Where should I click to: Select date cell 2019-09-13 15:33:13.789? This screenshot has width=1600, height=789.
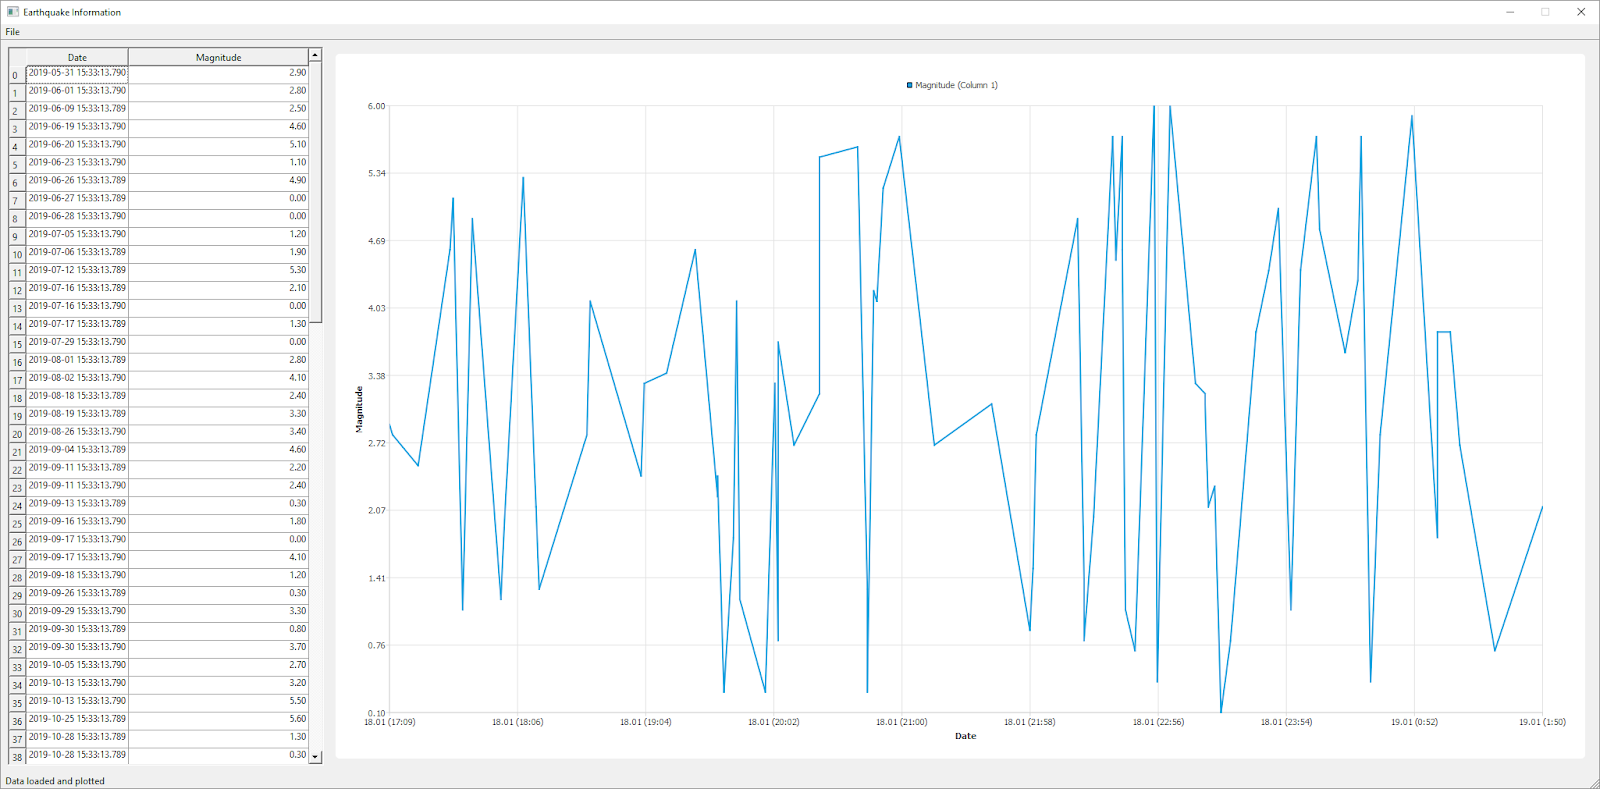tap(77, 504)
